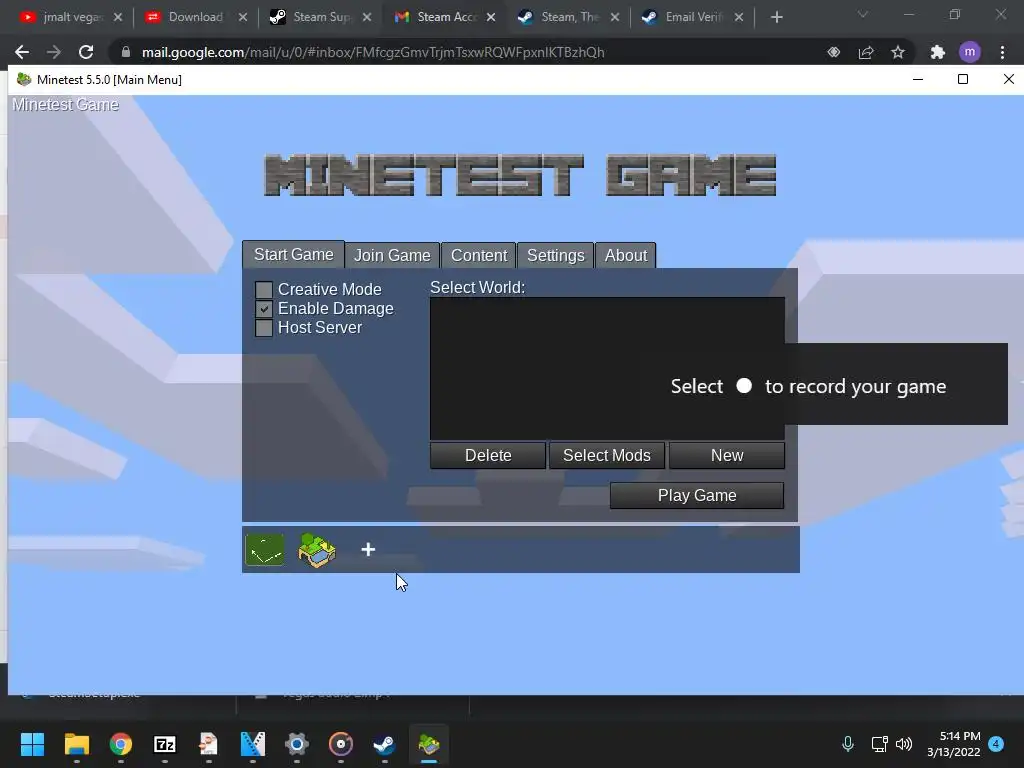Close the Email Verification tab
1024x768 pixels.
point(739,17)
